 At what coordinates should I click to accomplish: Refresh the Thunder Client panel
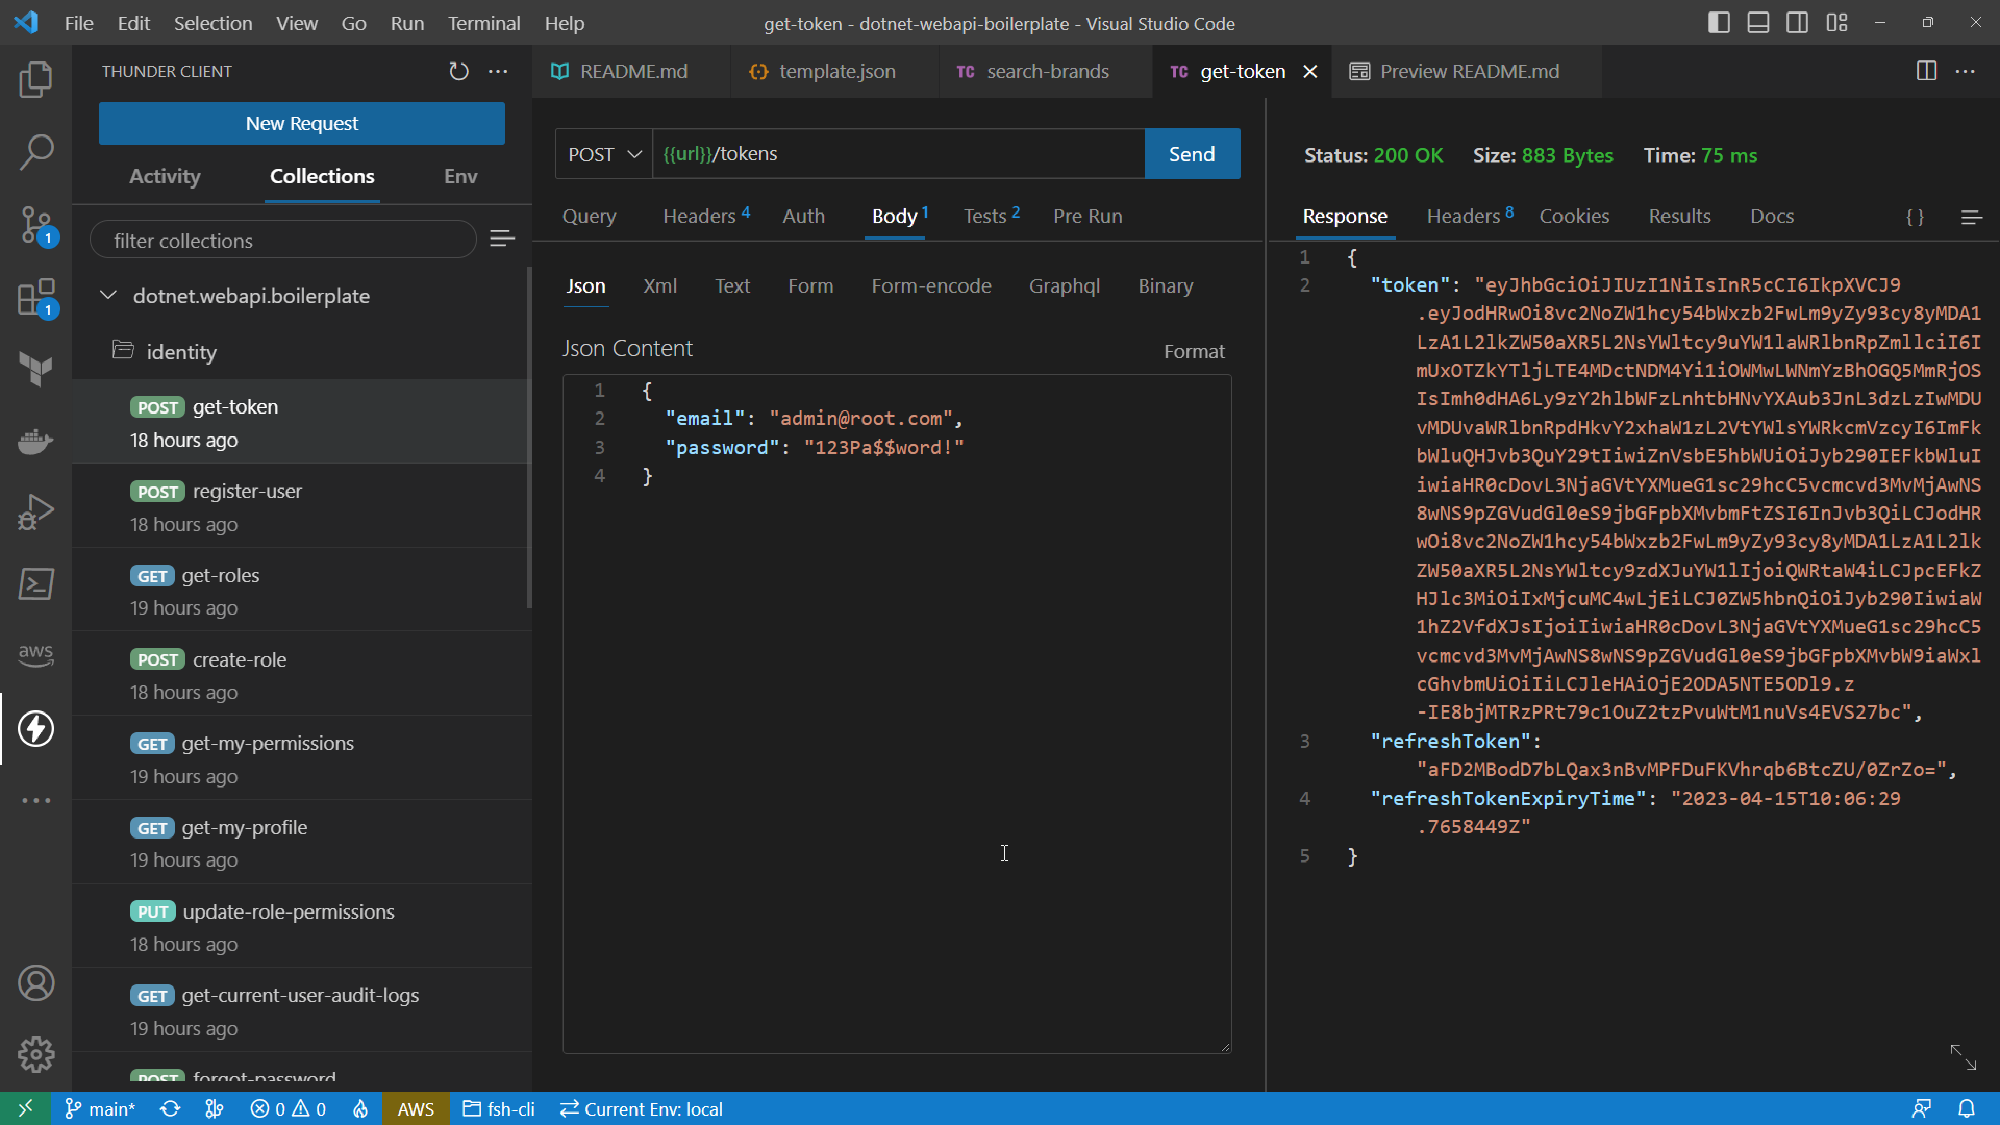pyautogui.click(x=459, y=71)
